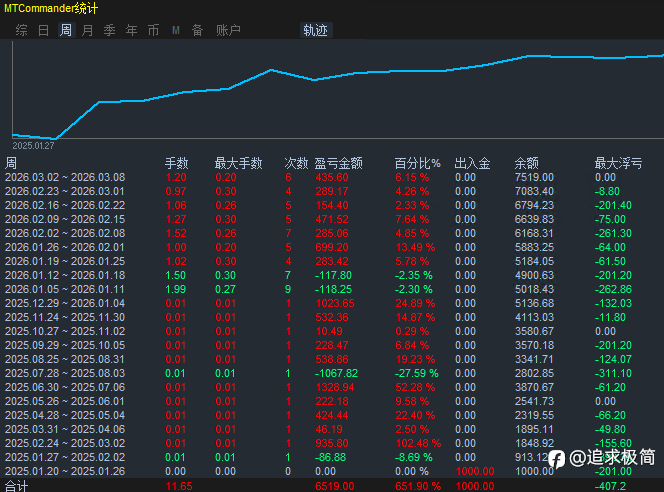Screen dimensions: 664x492
Task: Sort by 余额 balance header
Action: tap(526, 163)
